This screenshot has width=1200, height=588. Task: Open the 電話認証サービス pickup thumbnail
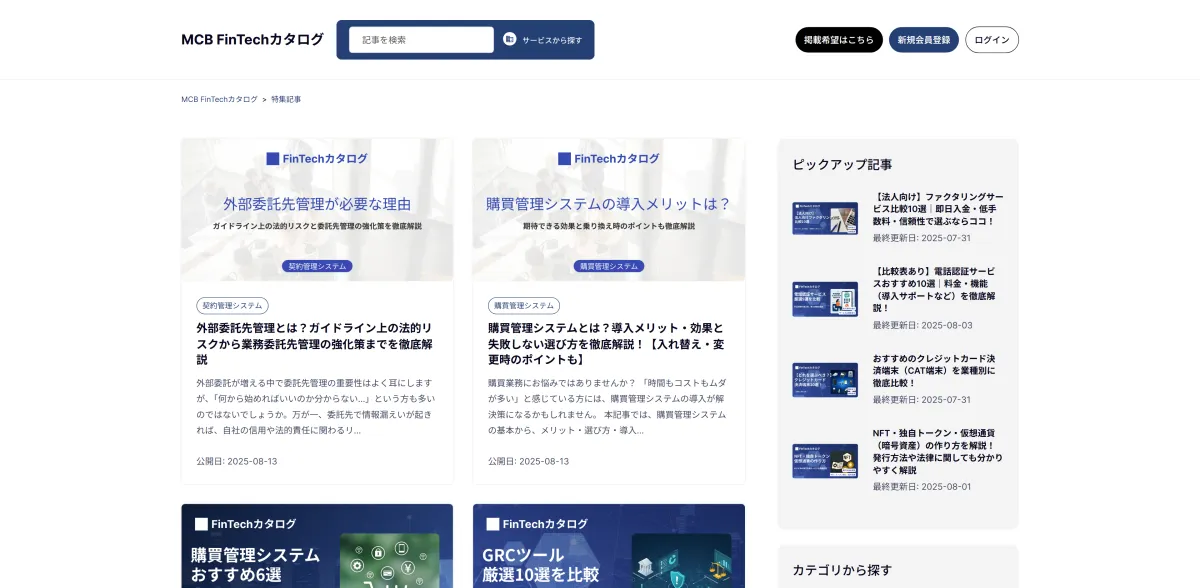(x=825, y=299)
